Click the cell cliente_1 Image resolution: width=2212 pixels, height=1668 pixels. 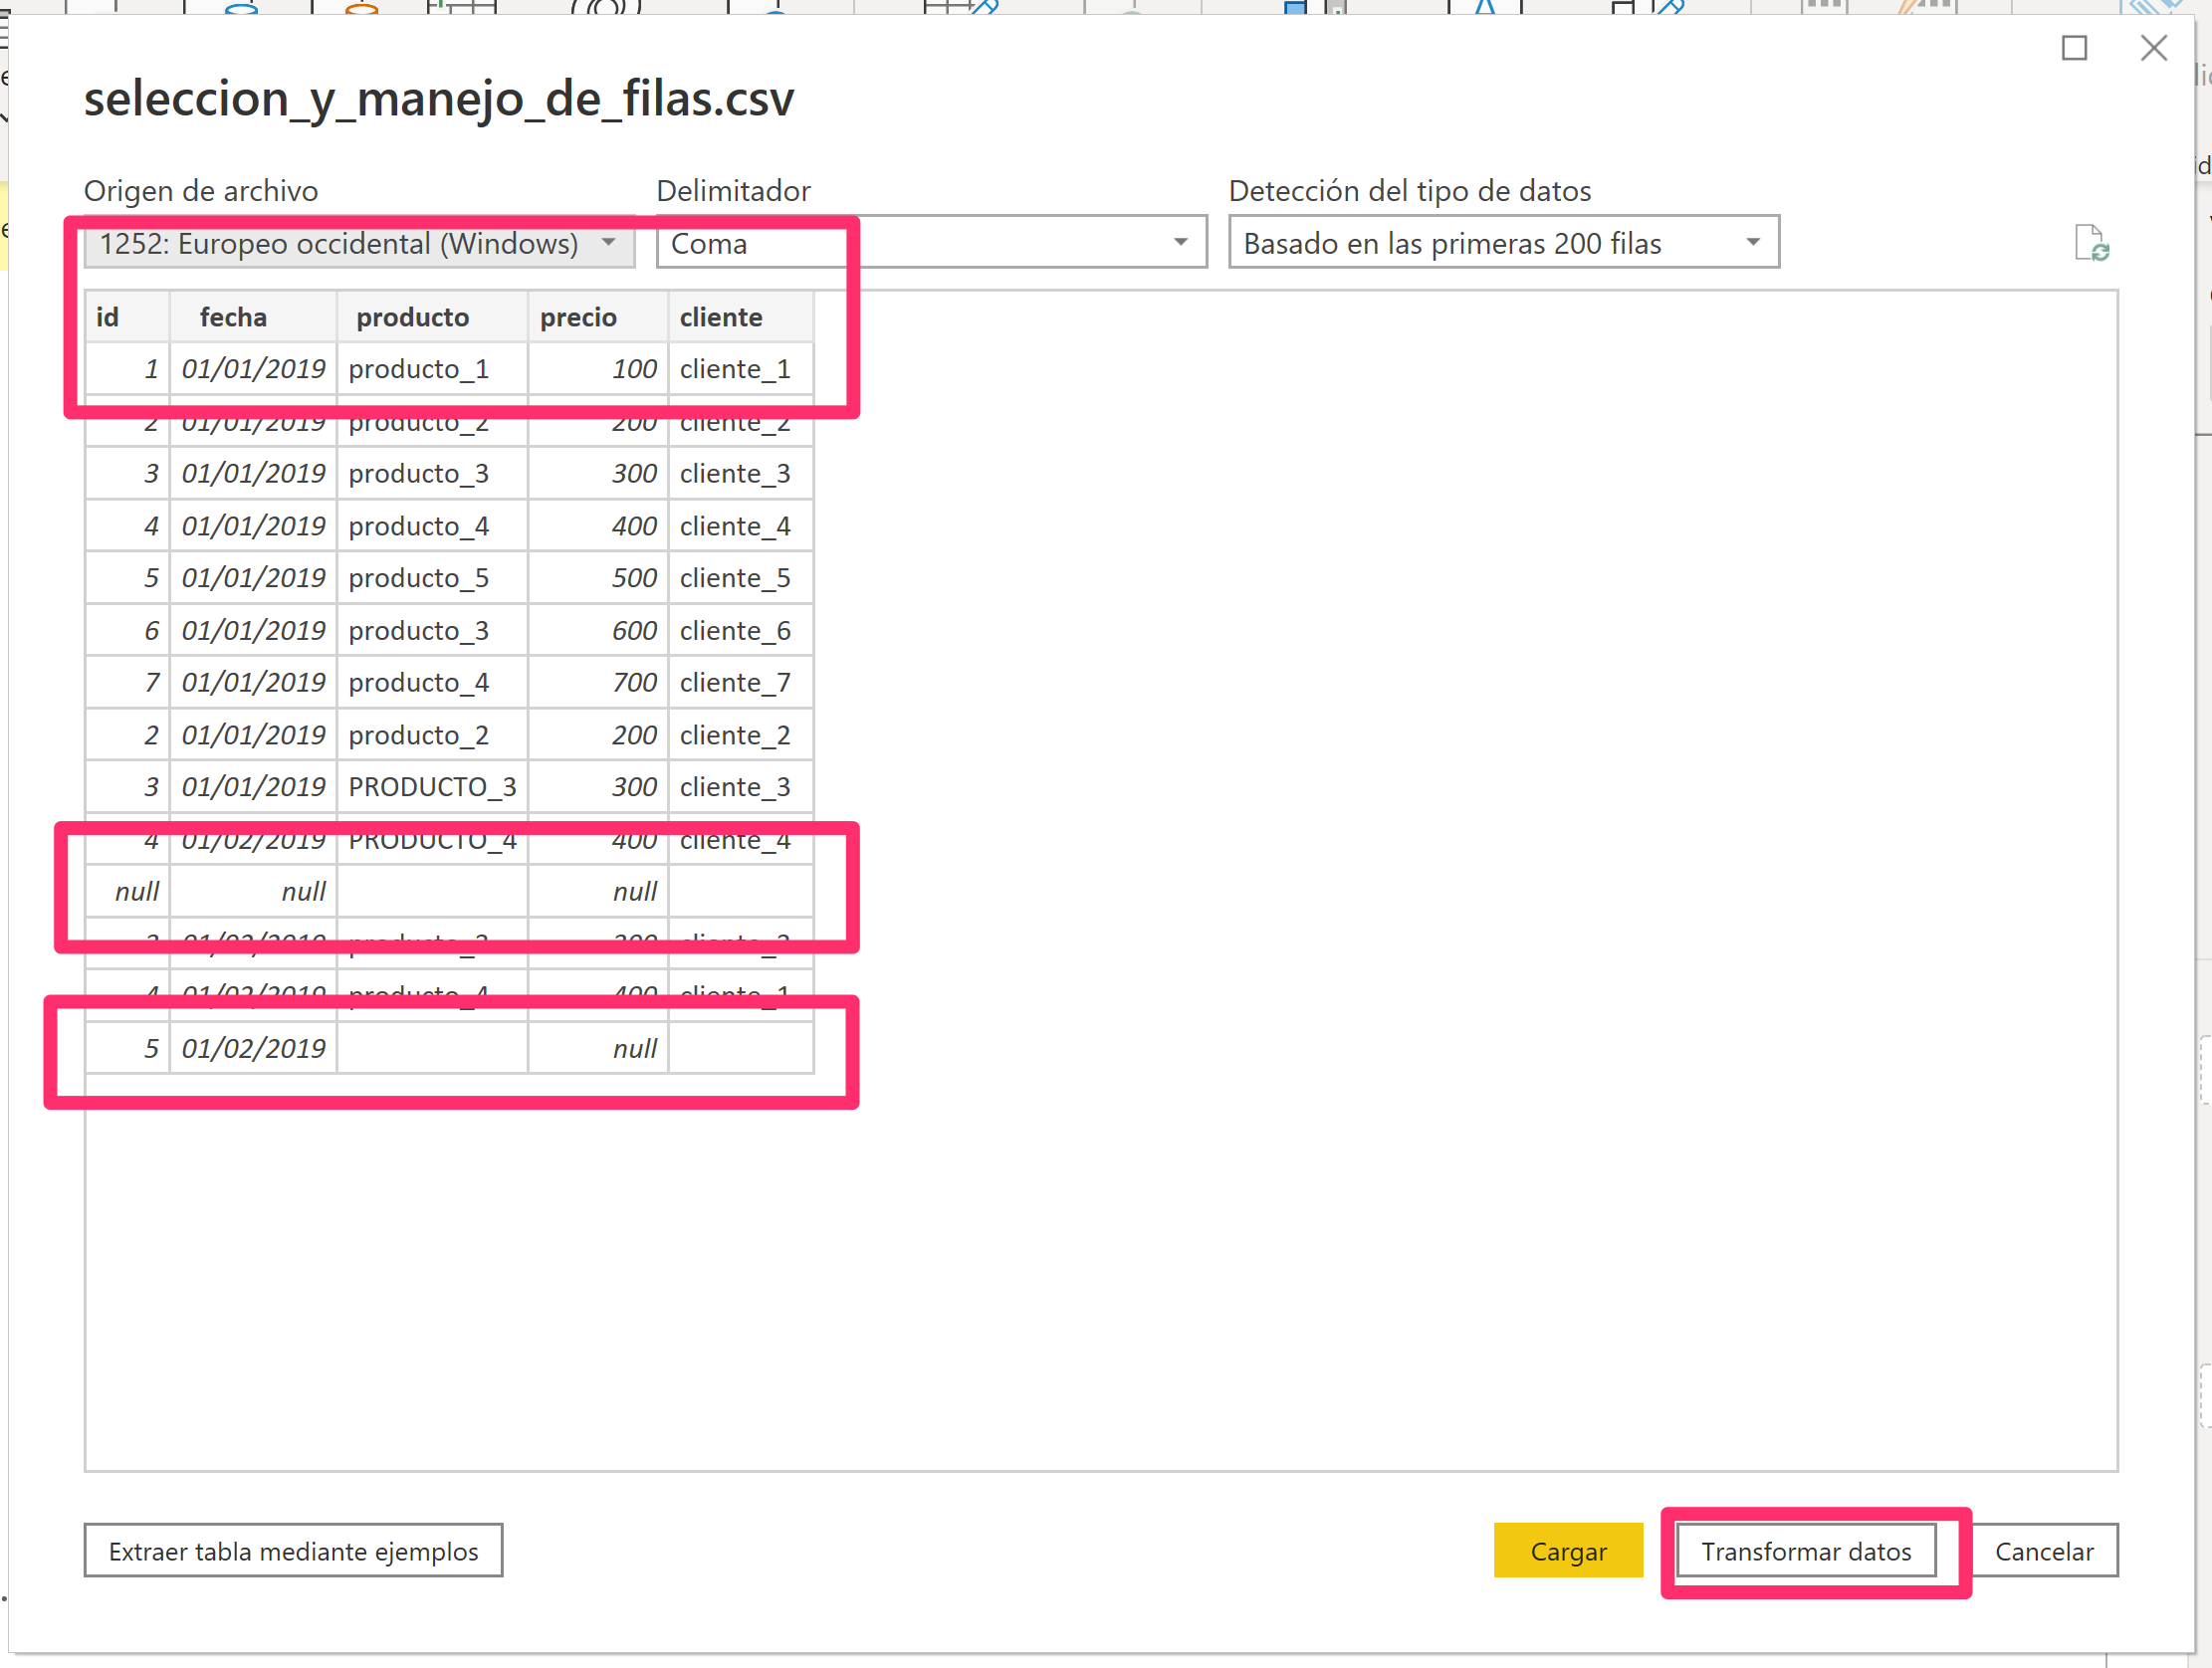tap(740, 369)
